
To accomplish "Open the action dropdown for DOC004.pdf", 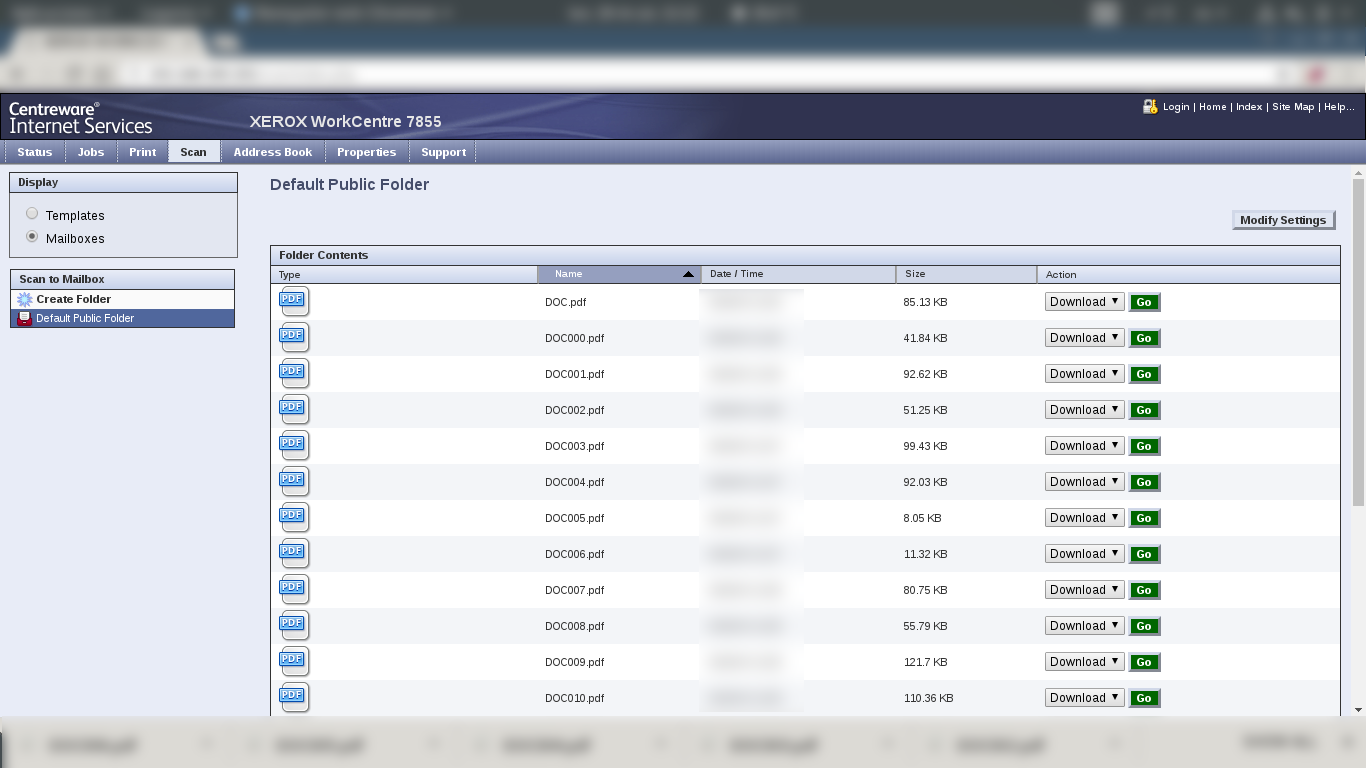I will click(1085, 482).
